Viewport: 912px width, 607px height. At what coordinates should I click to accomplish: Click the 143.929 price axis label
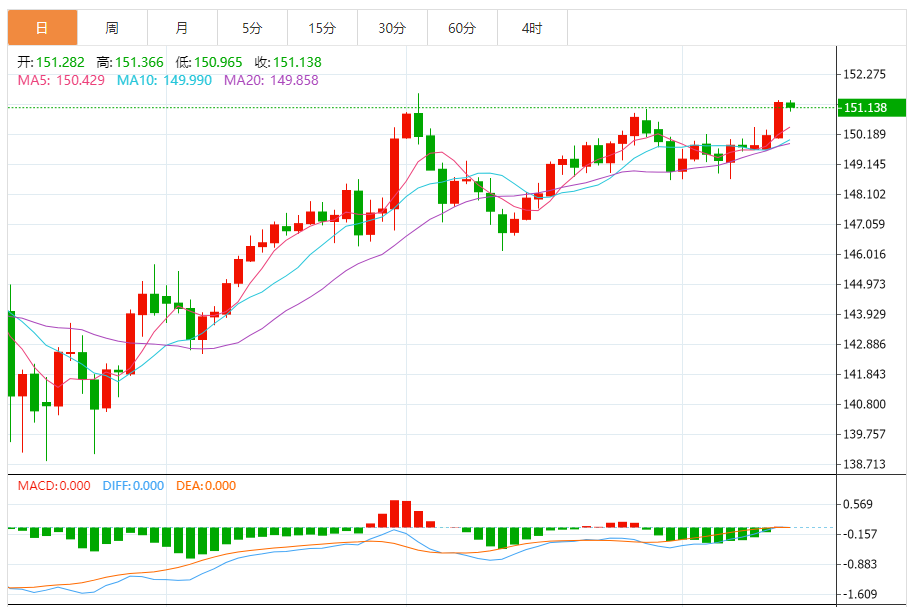click(x=864, y=315)
